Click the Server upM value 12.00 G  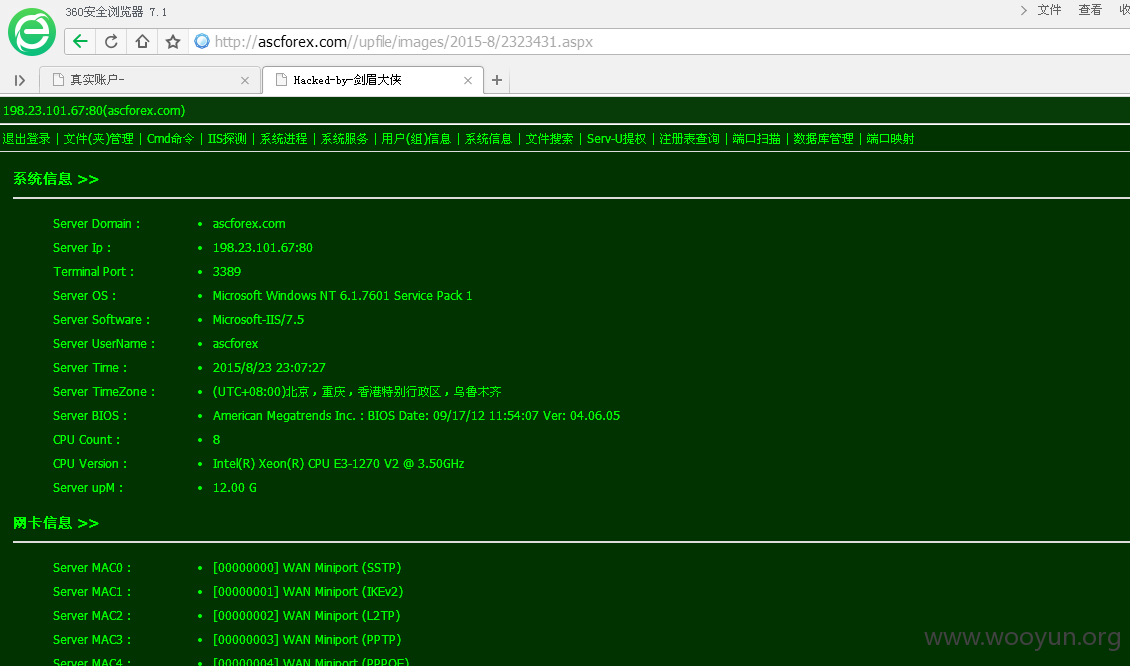(x=234, y=488)
